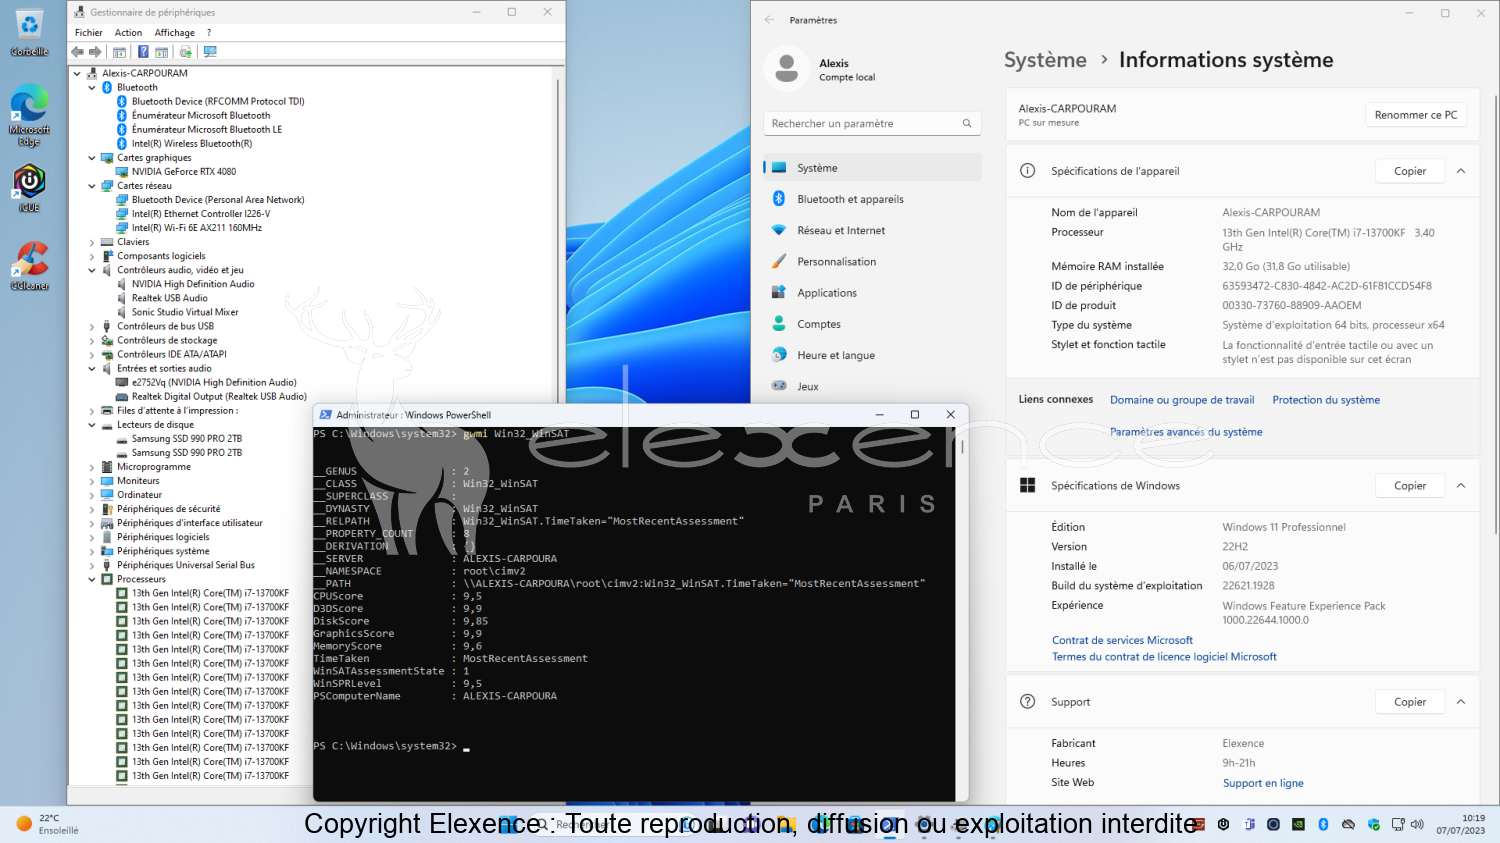The height and width of the screenshot is (843, 1500).
Task: Collapse the Bluetooth tree node
Action: (x=92, y=88)
